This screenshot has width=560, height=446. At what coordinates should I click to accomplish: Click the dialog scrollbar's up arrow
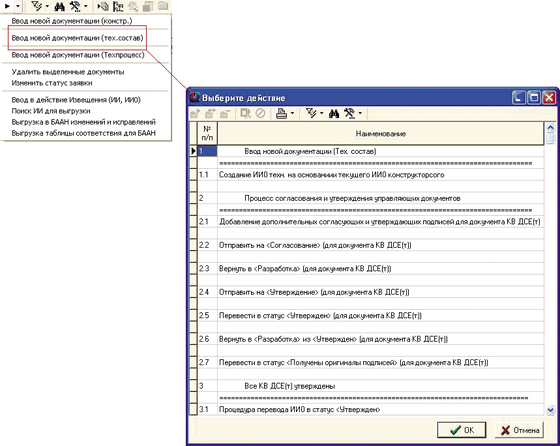tap(550, 127)
